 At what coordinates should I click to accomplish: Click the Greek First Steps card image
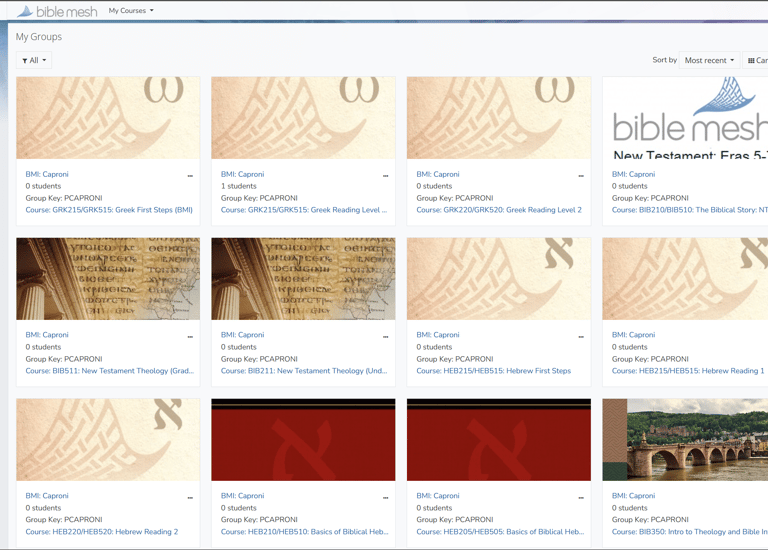click(x=108, y=118)
